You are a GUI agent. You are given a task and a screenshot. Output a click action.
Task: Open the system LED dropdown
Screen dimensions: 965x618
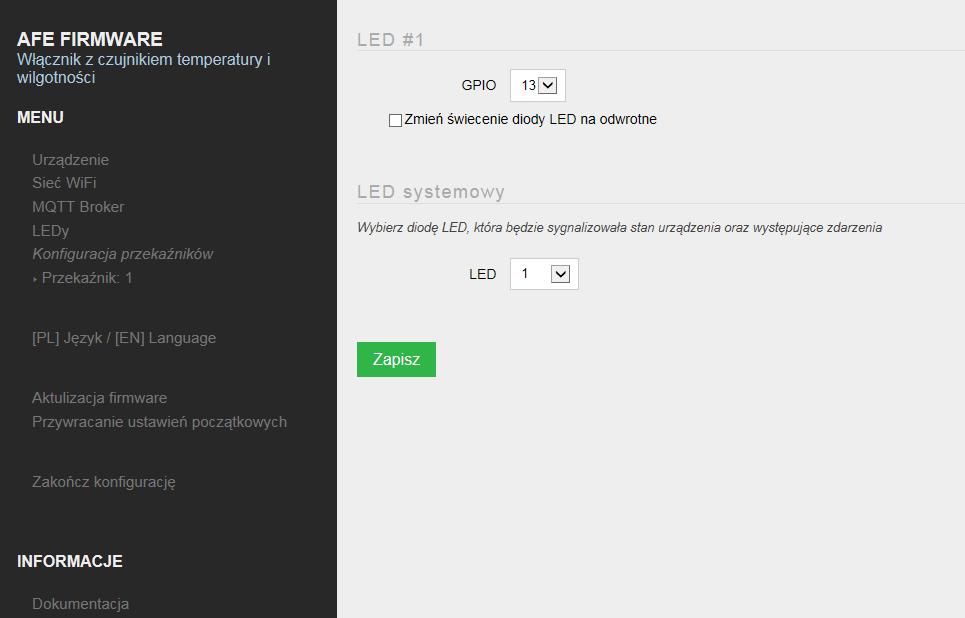click(x=544, y=274)
